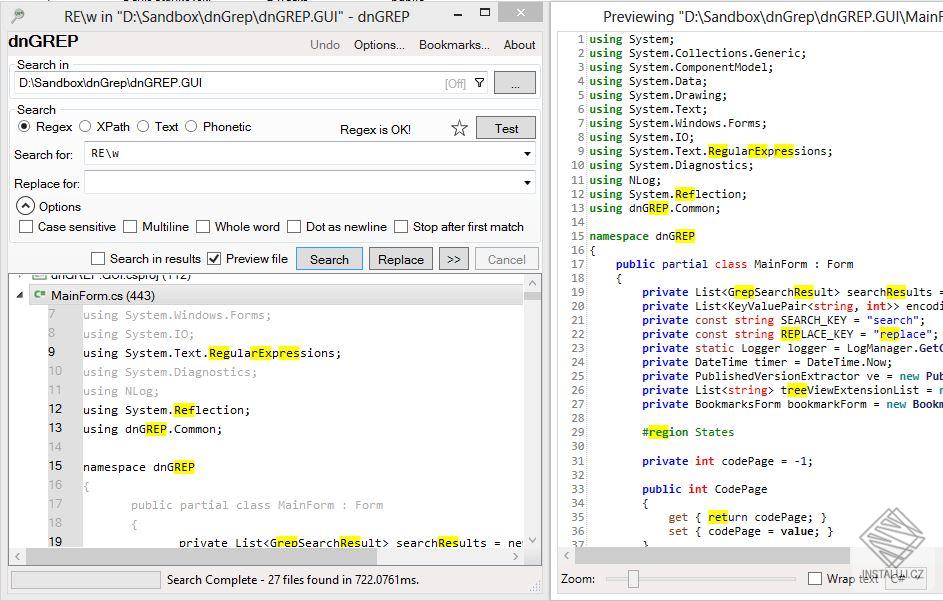The height and width of the screenshot is (601, 943).
Task: Collapse the MainForm.cs result tree node
Action: pyautogui.click(x=19, y=295)
